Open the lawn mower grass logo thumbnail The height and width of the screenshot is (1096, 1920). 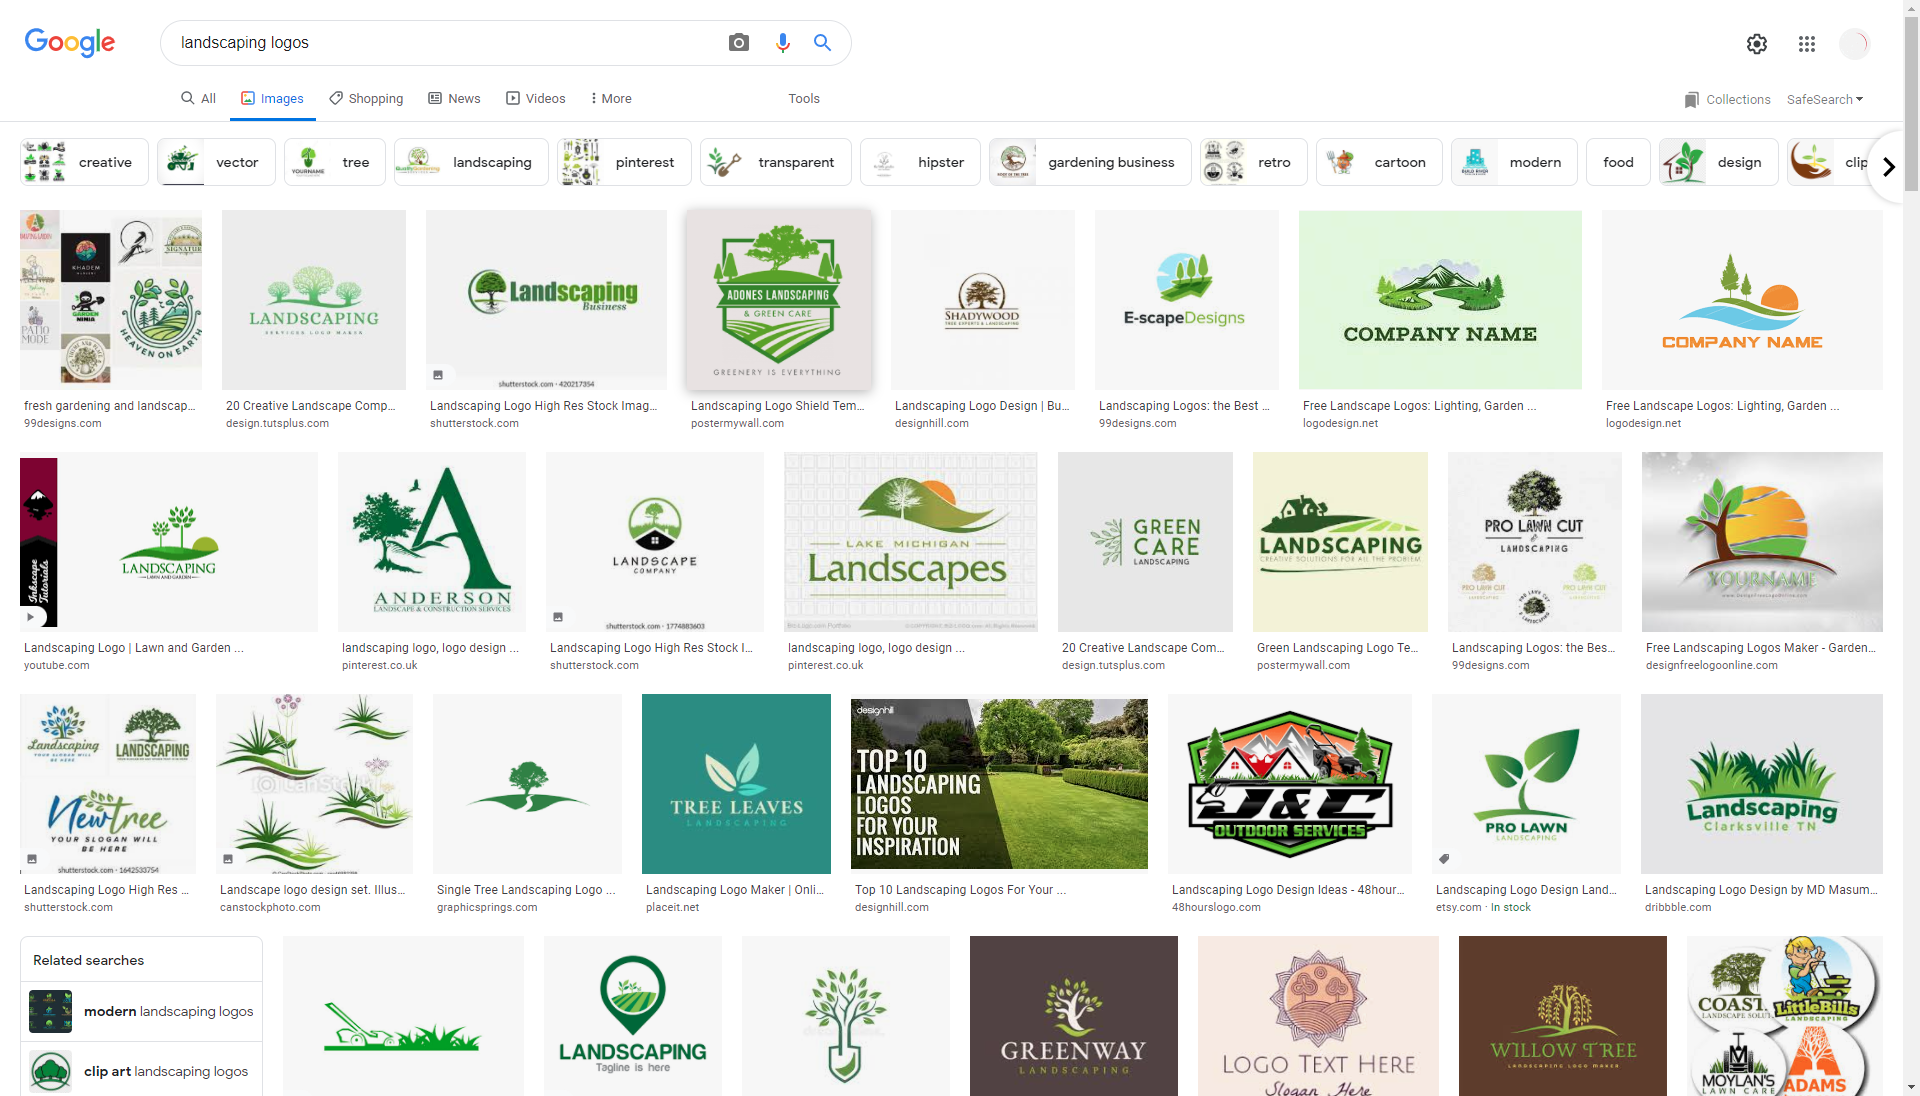403,1016
